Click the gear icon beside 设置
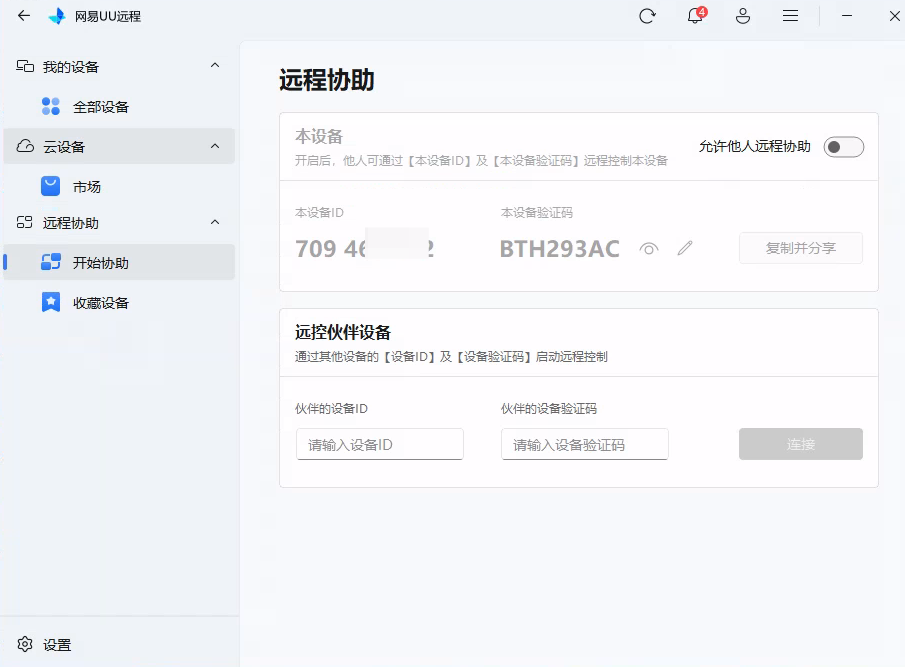This screenshot has height=667, width=905. [x=26, y=645]
